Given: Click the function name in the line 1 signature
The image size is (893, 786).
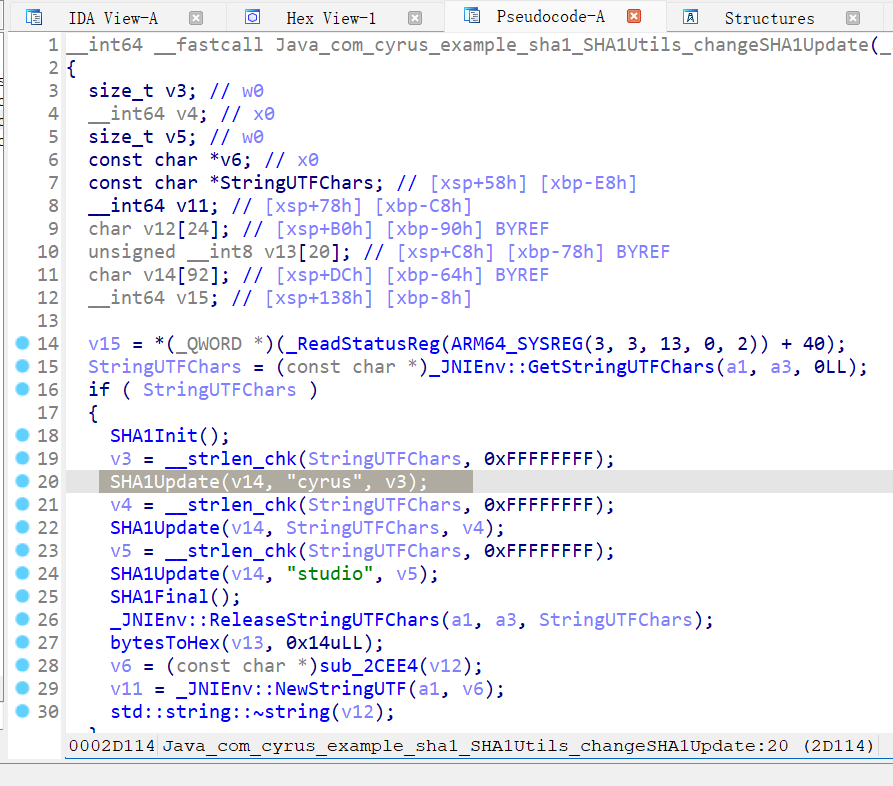Looking at the screenshot, I should tap(572, 45).
